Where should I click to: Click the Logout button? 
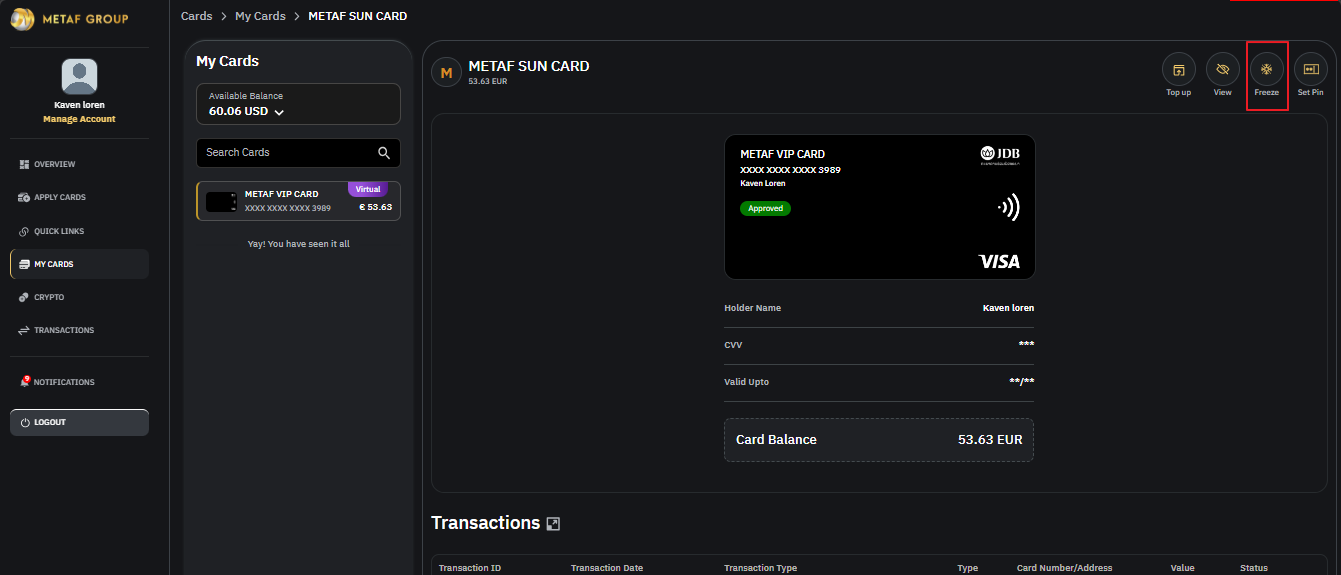79,422
